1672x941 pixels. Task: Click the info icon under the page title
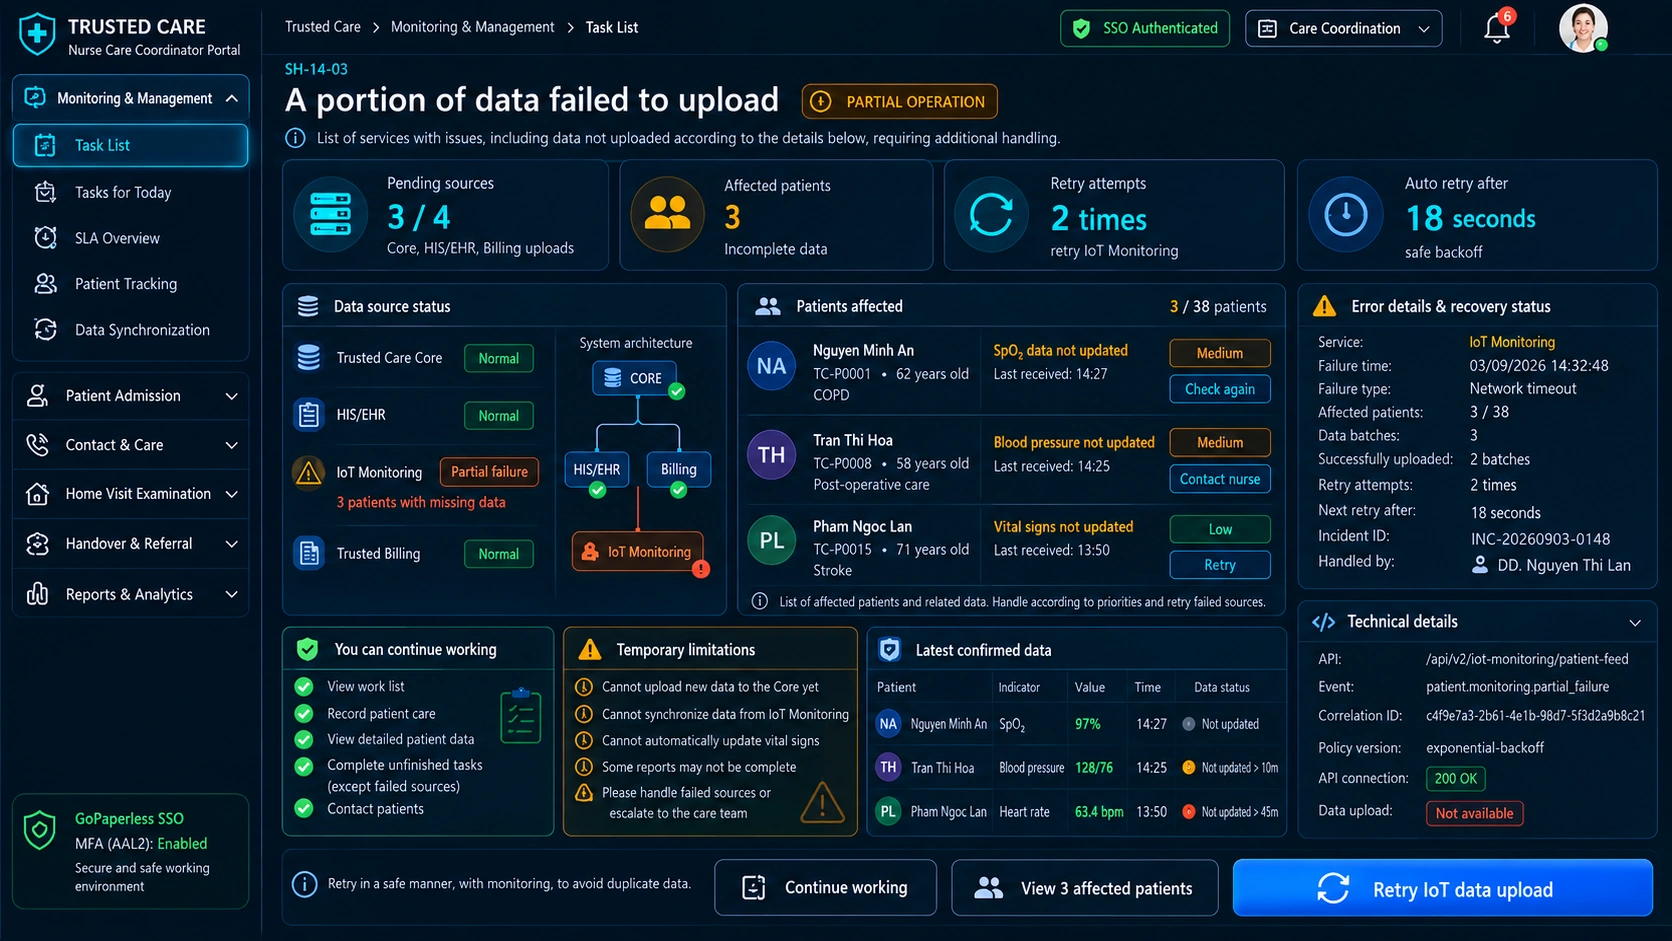coord(295,138)
